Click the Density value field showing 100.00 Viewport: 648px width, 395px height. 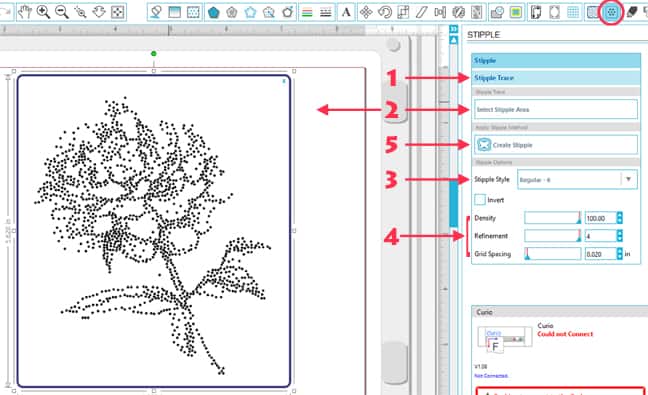pyautogui.click(x=600, y=218)
